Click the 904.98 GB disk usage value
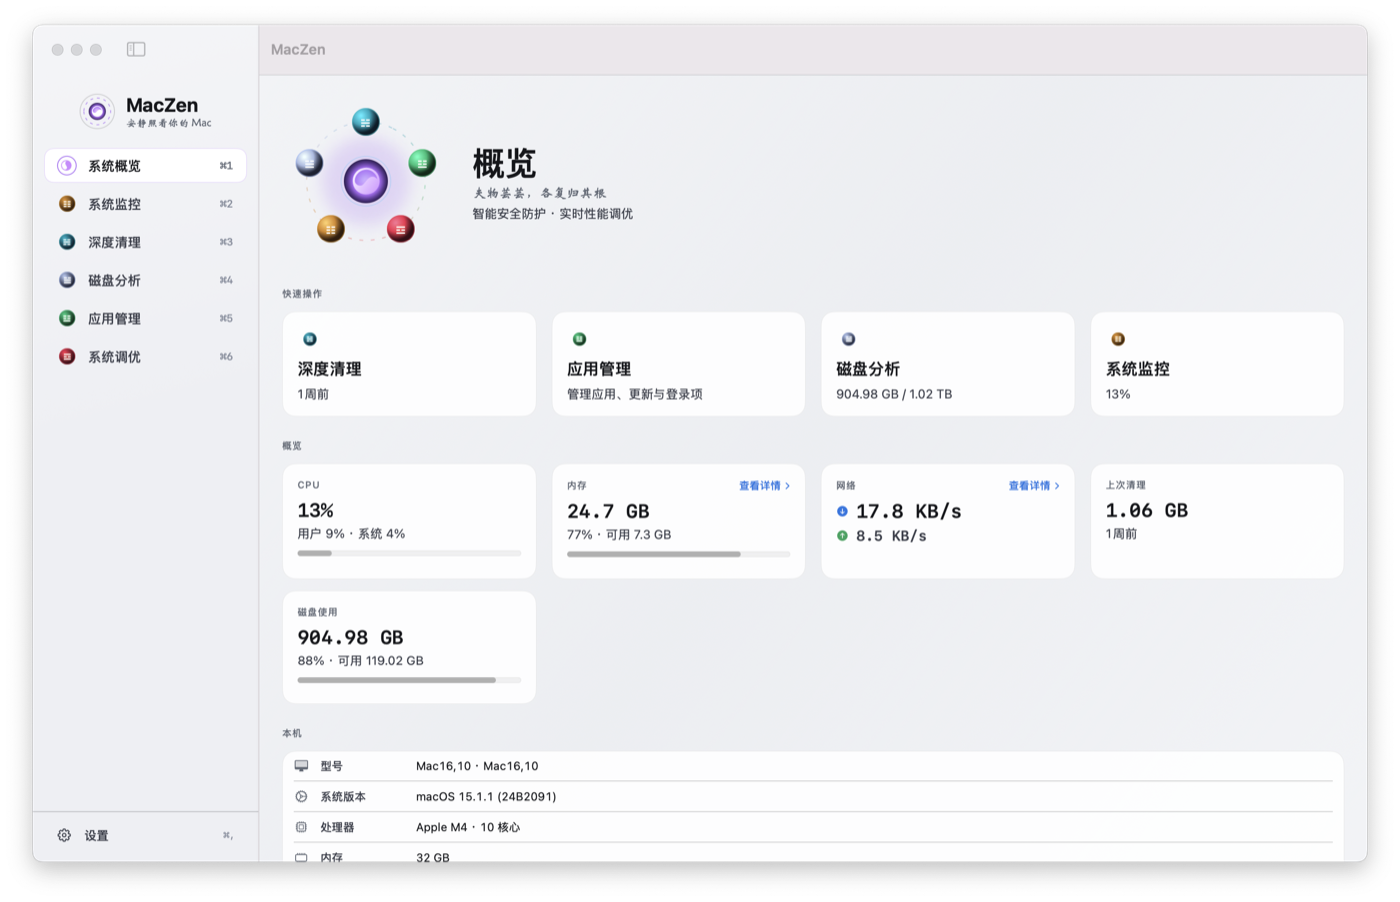The height and width of the screenshot is (902, 1400). [350, 637]
